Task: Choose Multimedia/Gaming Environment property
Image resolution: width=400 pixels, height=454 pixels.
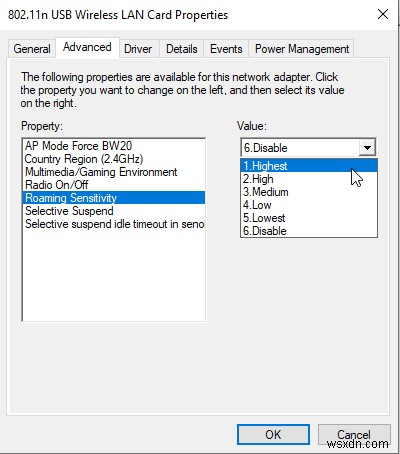Action: point(114,172)
